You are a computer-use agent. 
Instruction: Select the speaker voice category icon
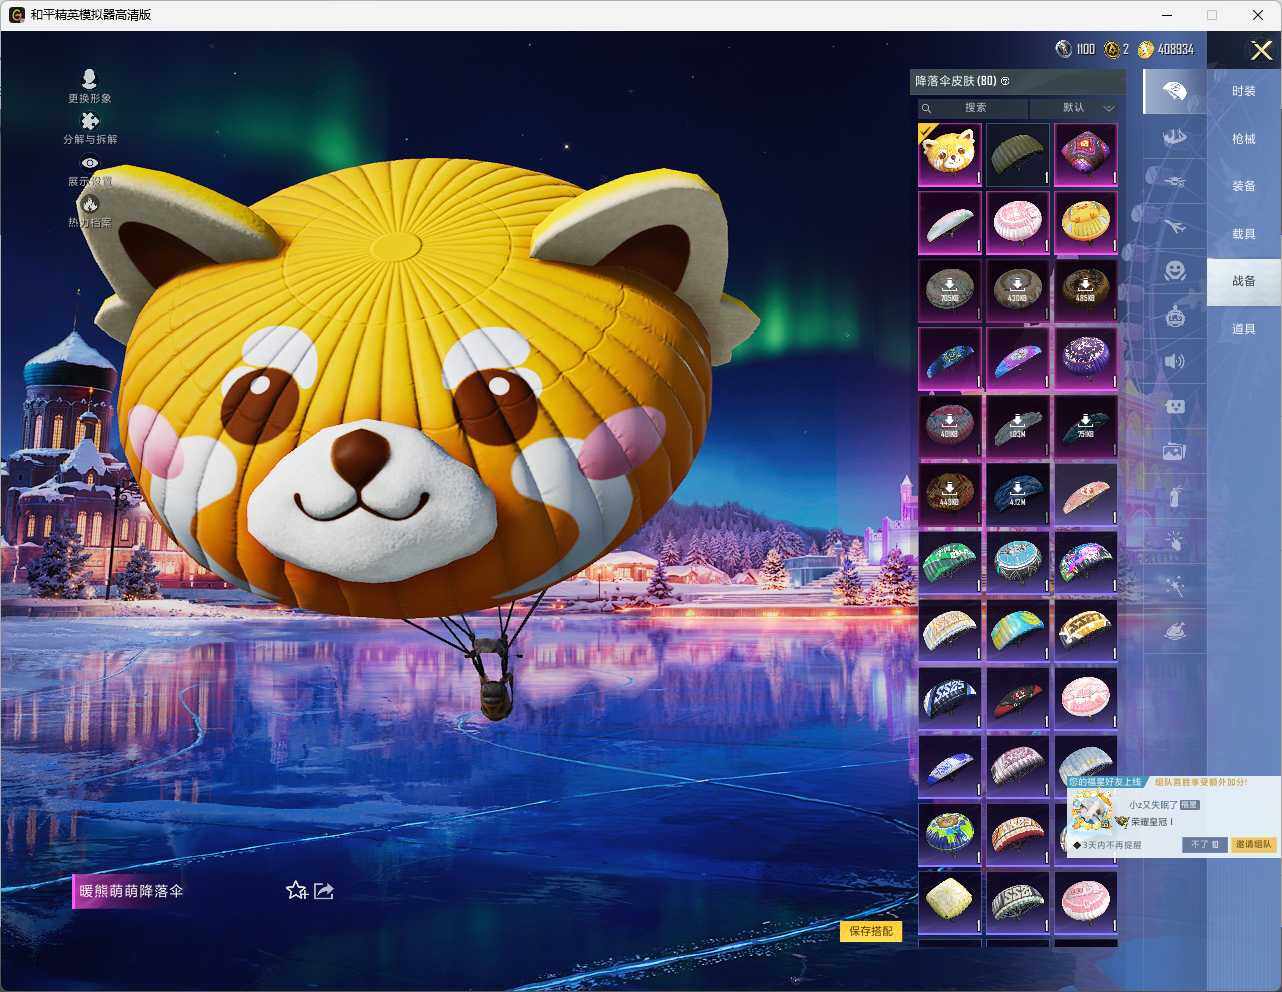(1174, 362)
